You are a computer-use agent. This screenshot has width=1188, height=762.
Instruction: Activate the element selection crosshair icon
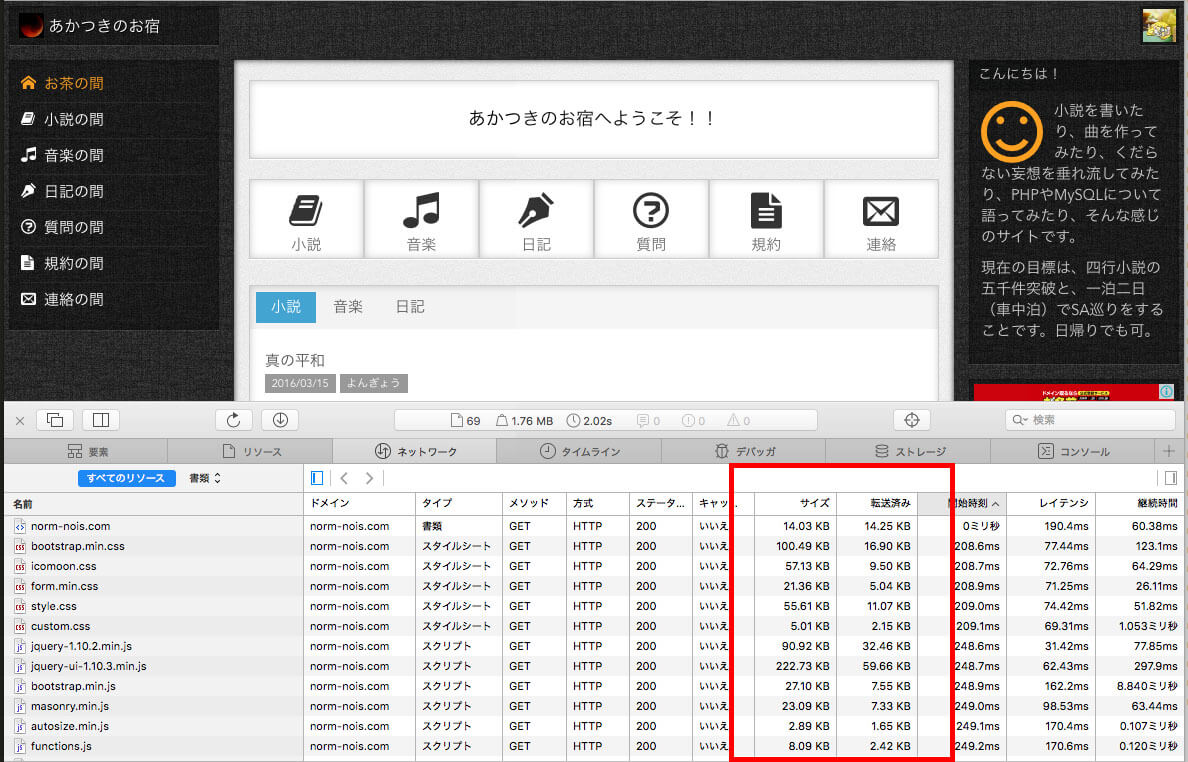point(911,420)
